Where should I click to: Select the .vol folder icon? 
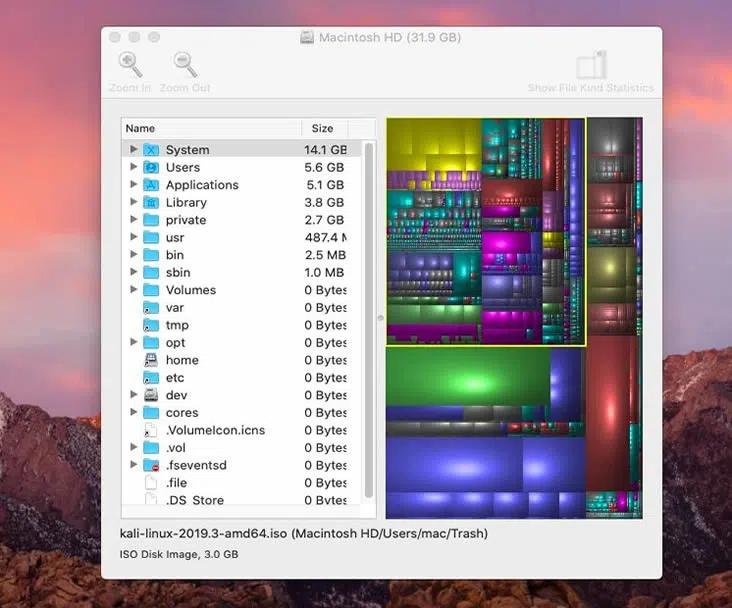point(151,447)
